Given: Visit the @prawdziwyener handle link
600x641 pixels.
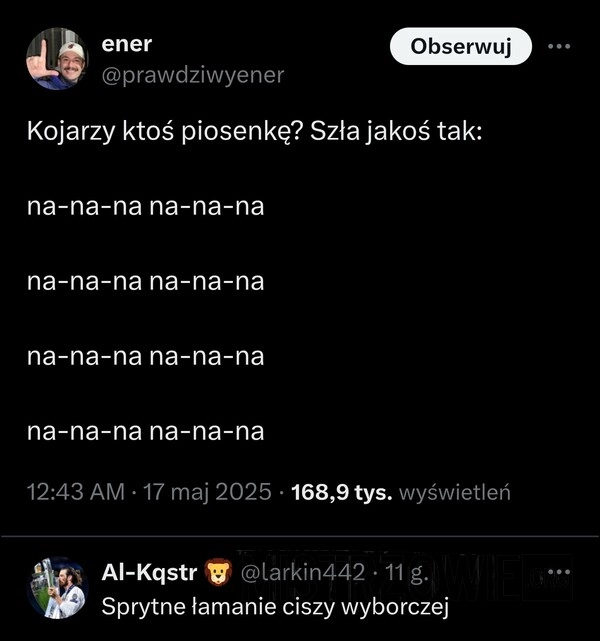Looking at the screenshot, I should click(x=193, y=75).
